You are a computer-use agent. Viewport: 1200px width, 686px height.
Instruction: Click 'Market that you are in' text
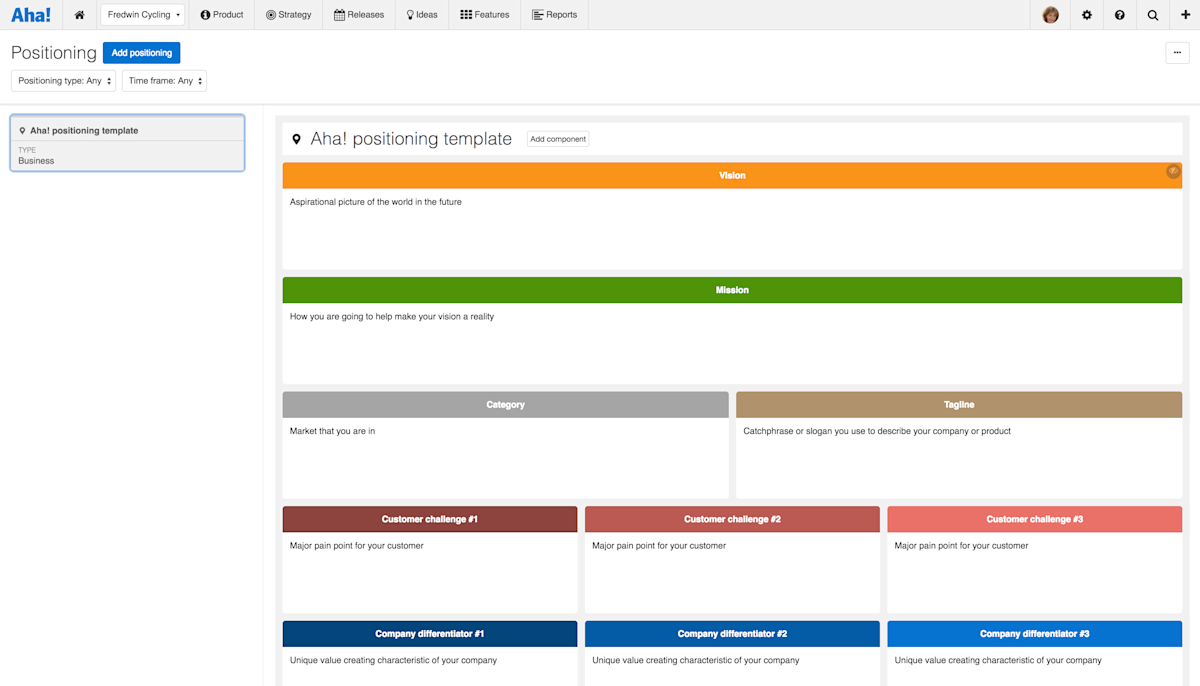click(x=333, y=432)
